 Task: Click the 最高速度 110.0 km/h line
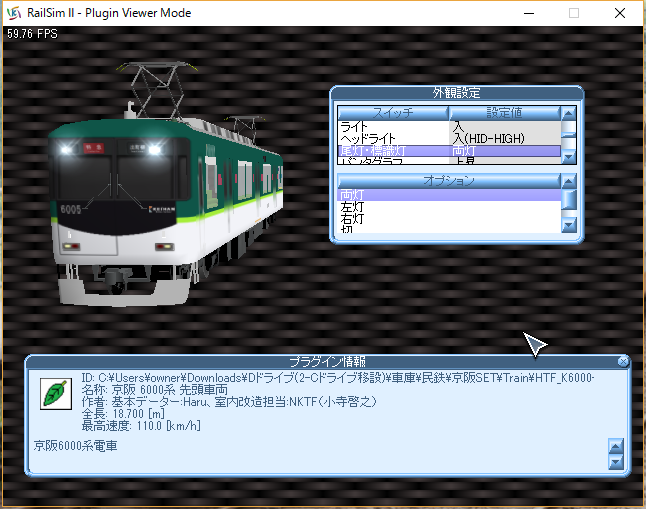click(x=141, y=426)
